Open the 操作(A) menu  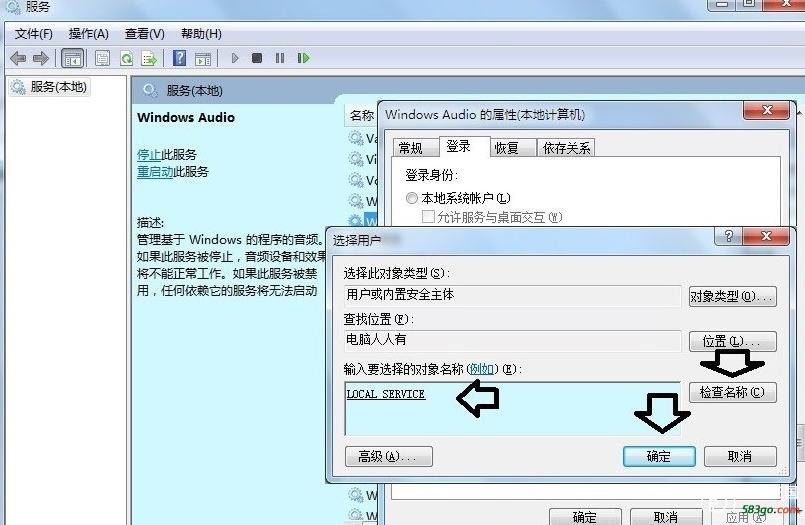[88, 34]
